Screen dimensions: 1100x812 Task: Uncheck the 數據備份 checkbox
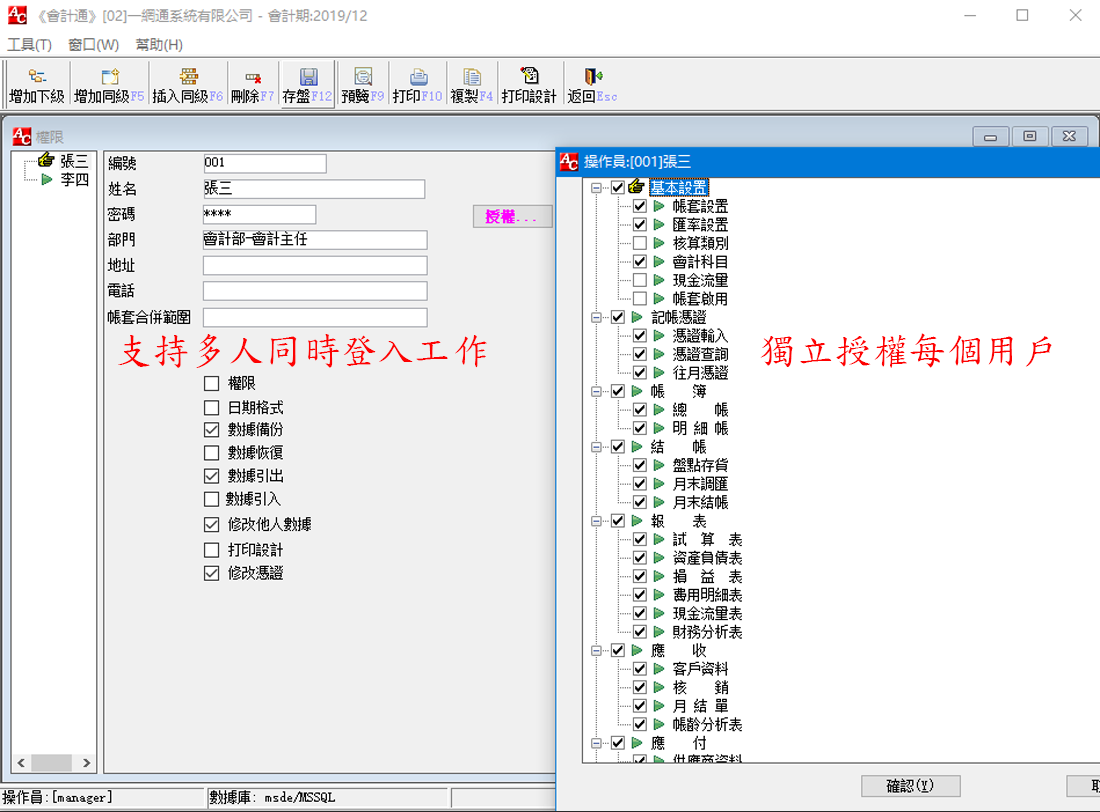[212, 430]
